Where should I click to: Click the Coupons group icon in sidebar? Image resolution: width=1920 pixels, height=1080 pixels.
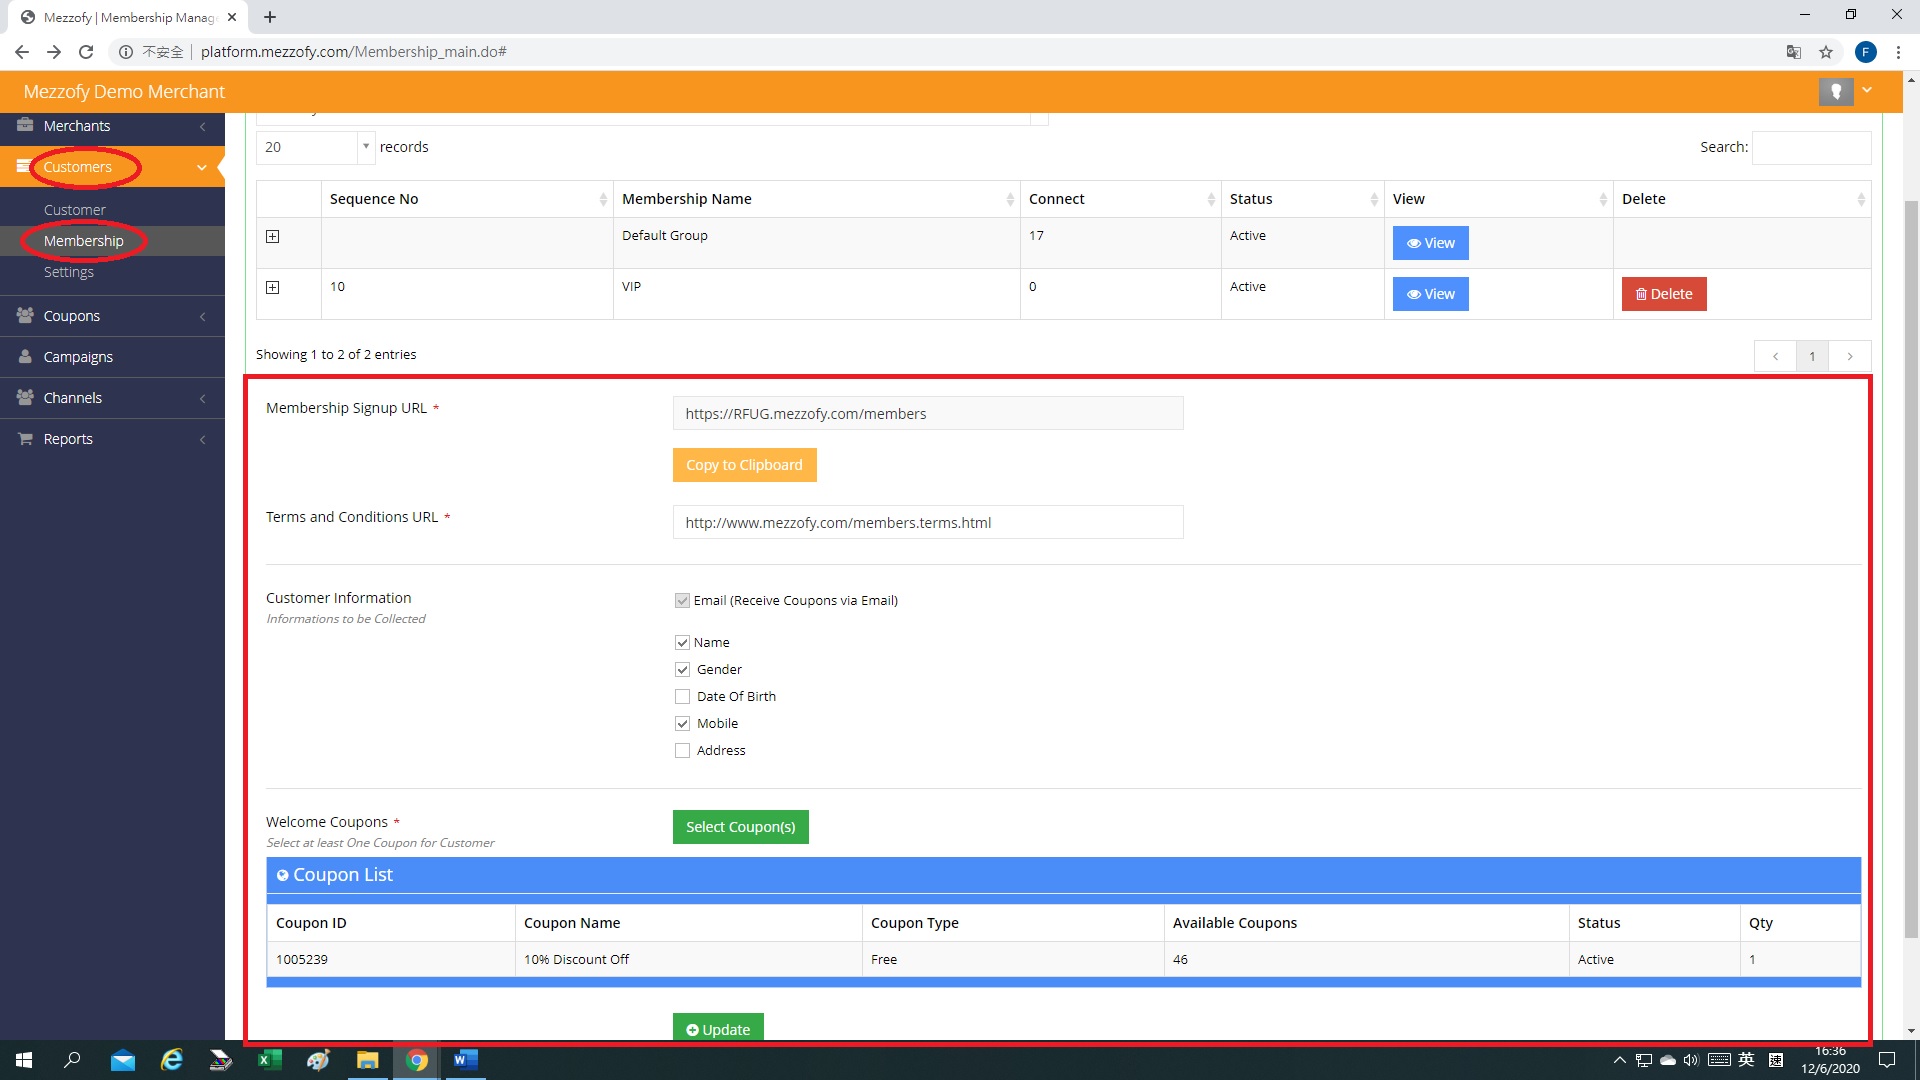click(x=25, y=315)
